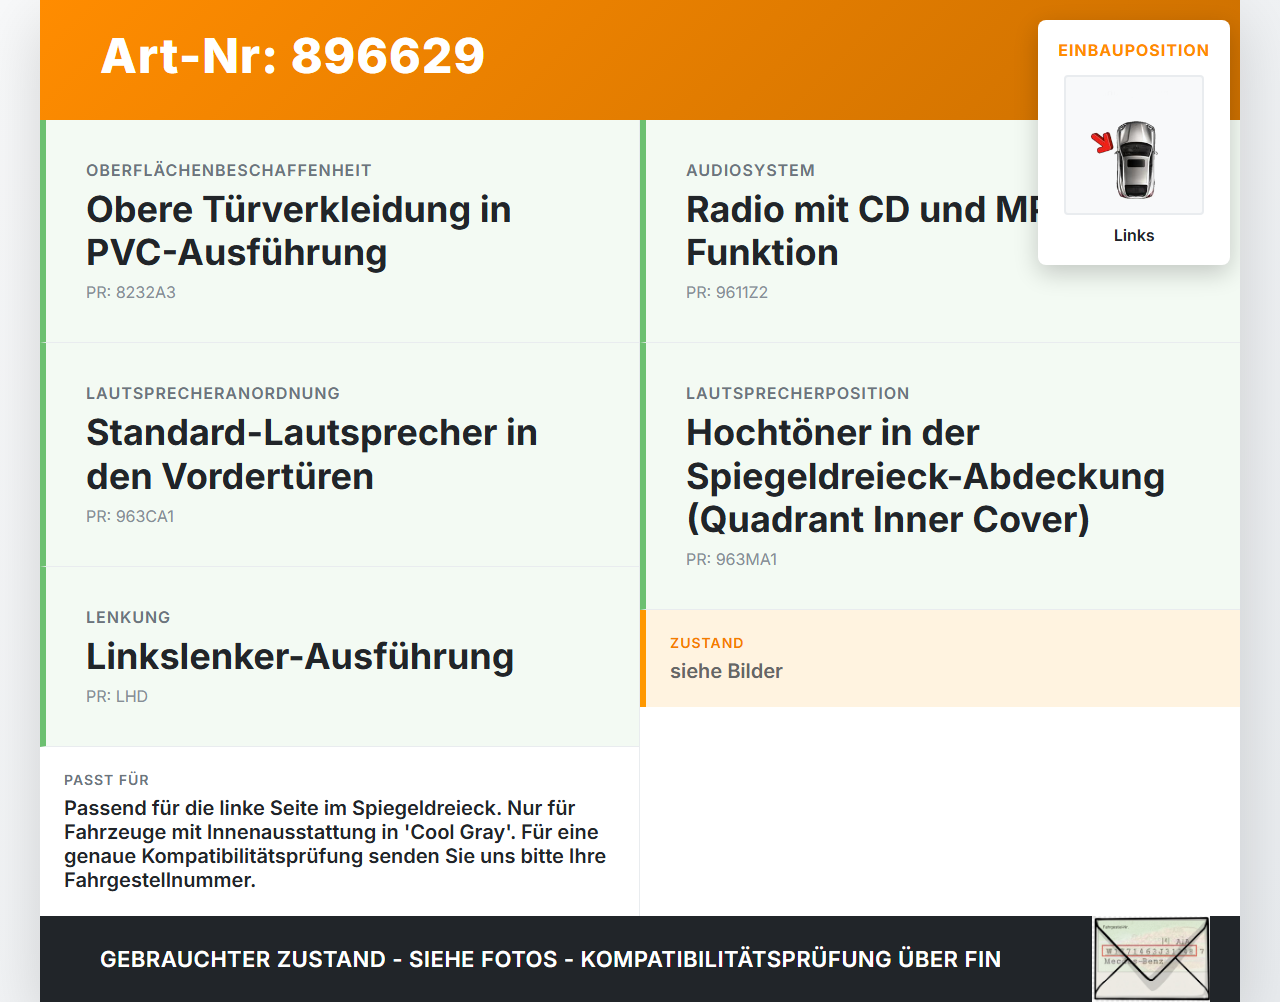Image resolution: width=1280 pixels, height=1002 pixels.
Task: Click PR: 963CA1 code
Action: (130, 516)
